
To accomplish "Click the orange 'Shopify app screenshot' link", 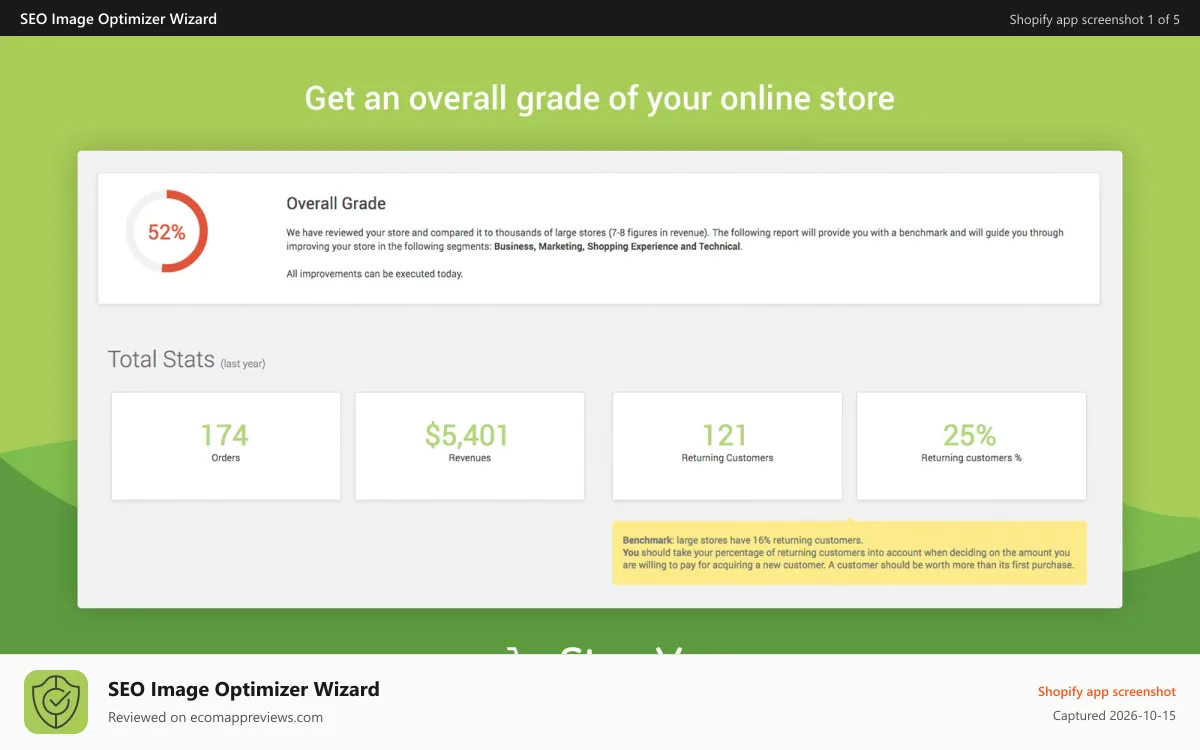I will pos(1107,691).
